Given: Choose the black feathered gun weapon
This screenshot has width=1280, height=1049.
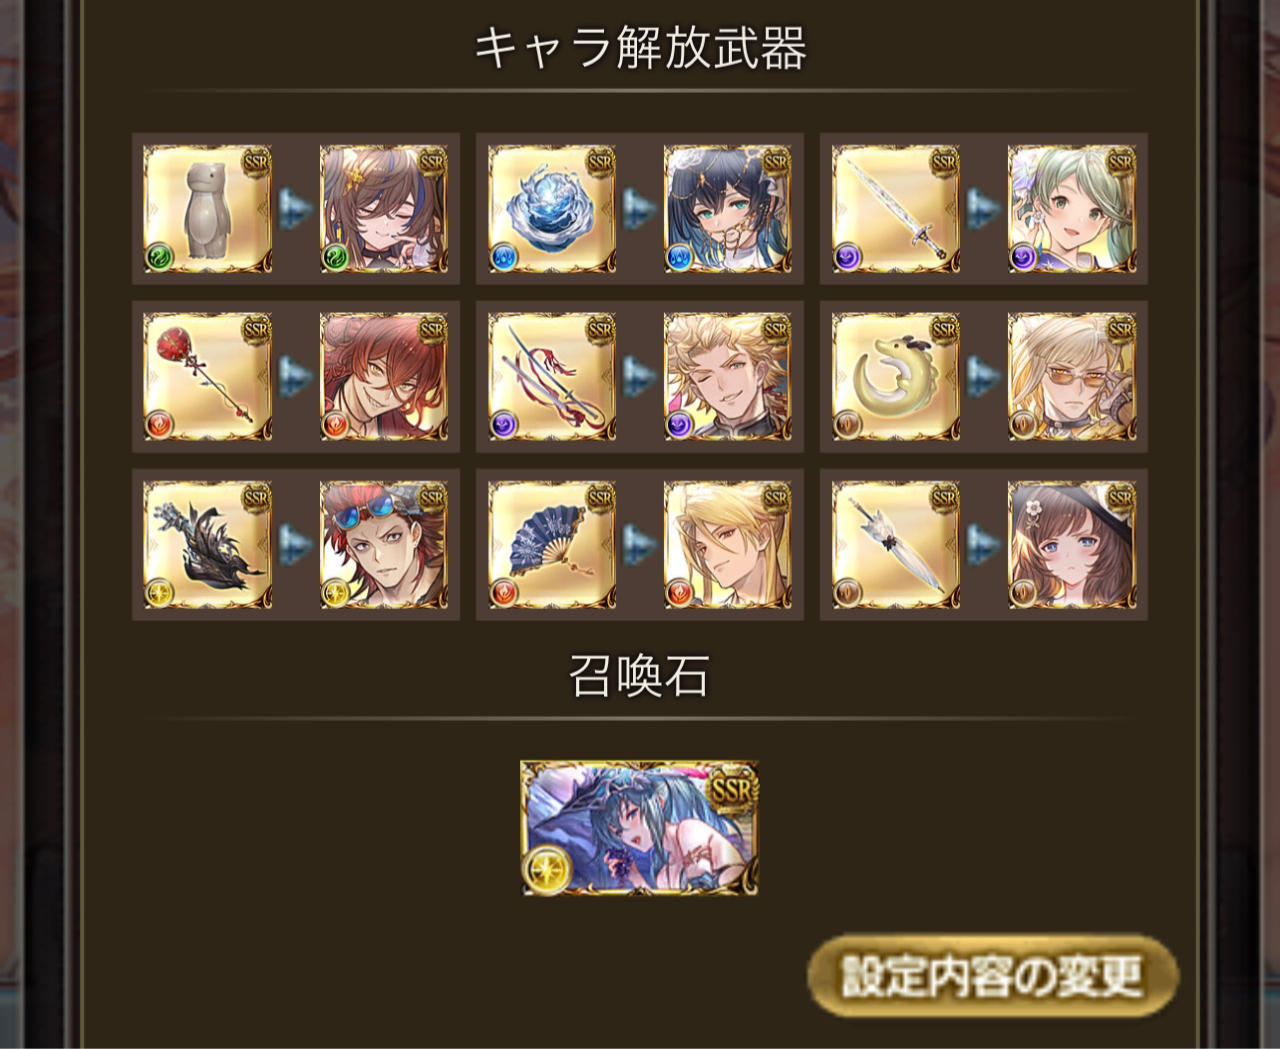Looking at the screenshot, I should 208,545.
